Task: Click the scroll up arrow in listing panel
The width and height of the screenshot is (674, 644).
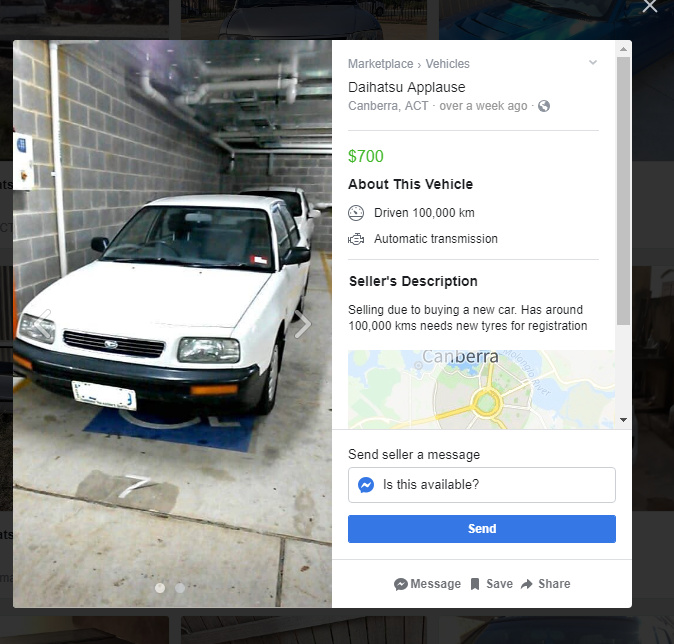Action: click(623, 49)
